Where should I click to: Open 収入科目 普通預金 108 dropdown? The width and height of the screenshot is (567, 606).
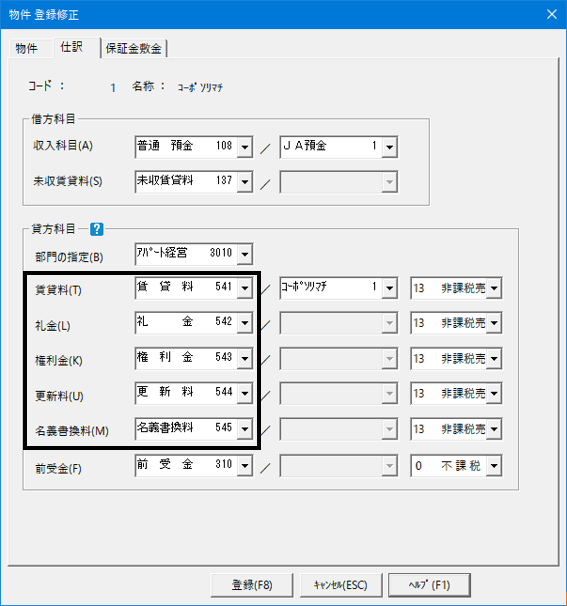[x=245, y=147]
